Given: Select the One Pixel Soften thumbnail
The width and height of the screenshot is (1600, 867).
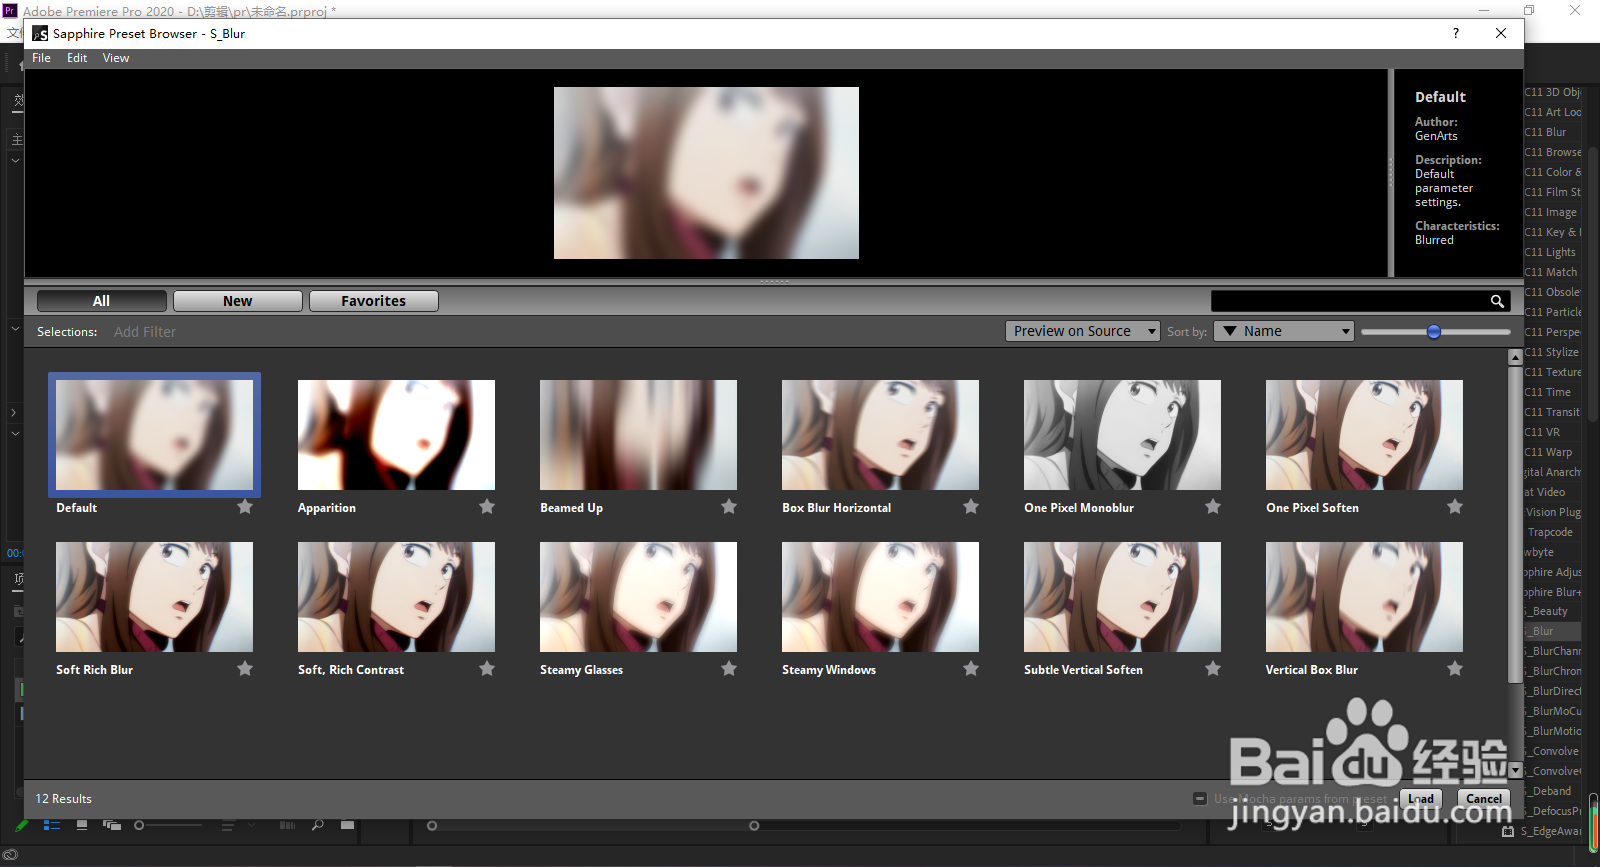Looking at the screenshot, I should click(x=1364, y=435).
